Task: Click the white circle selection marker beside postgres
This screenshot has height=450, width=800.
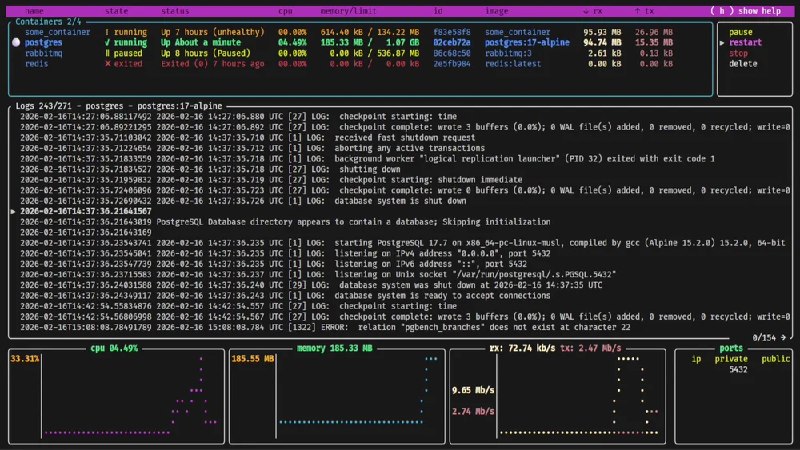Action: click(16, 42)
